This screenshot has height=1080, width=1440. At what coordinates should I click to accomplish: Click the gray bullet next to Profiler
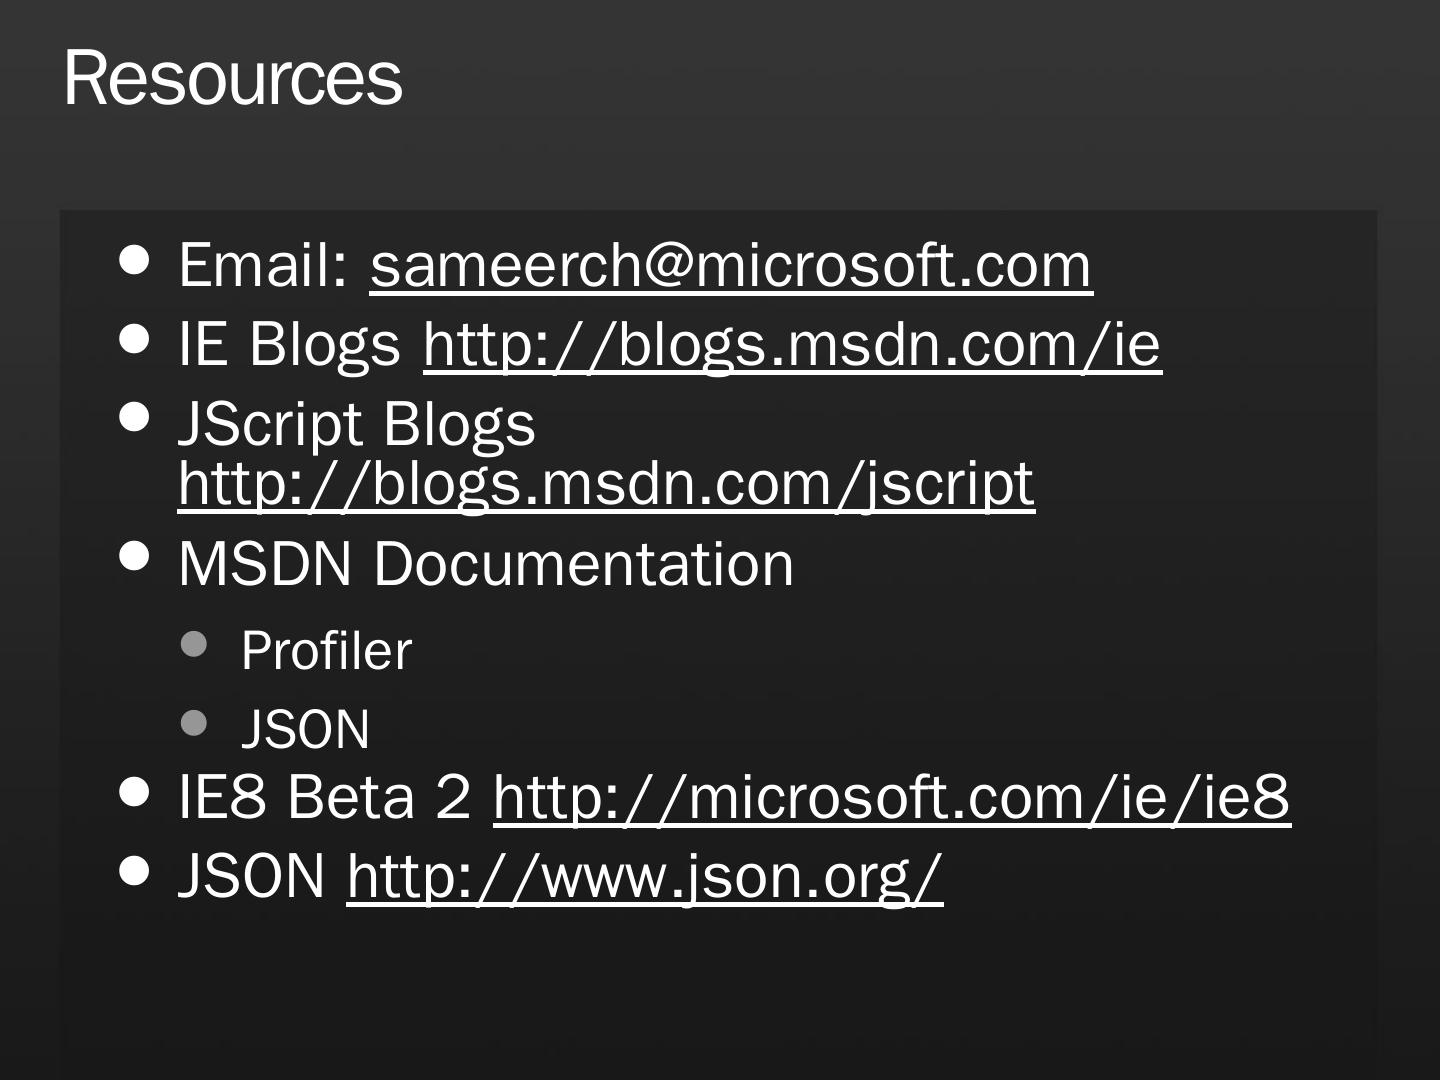(194, 644)
